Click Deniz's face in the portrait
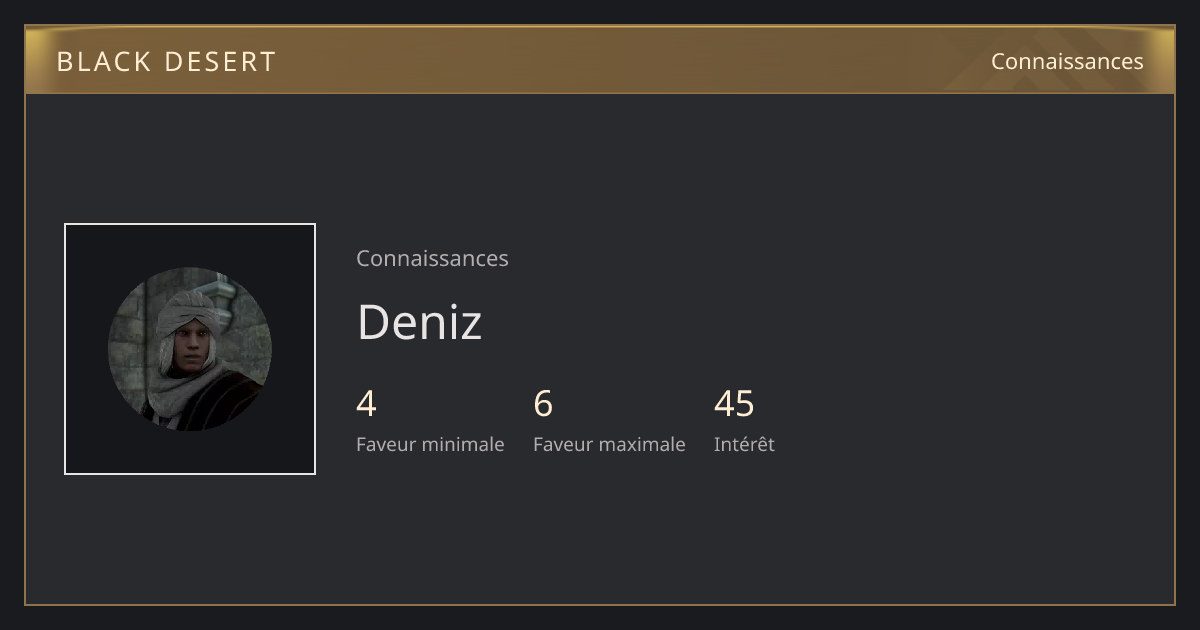Image resolution: width=1200 pixels, height=630 pixels. coord(190,345)
